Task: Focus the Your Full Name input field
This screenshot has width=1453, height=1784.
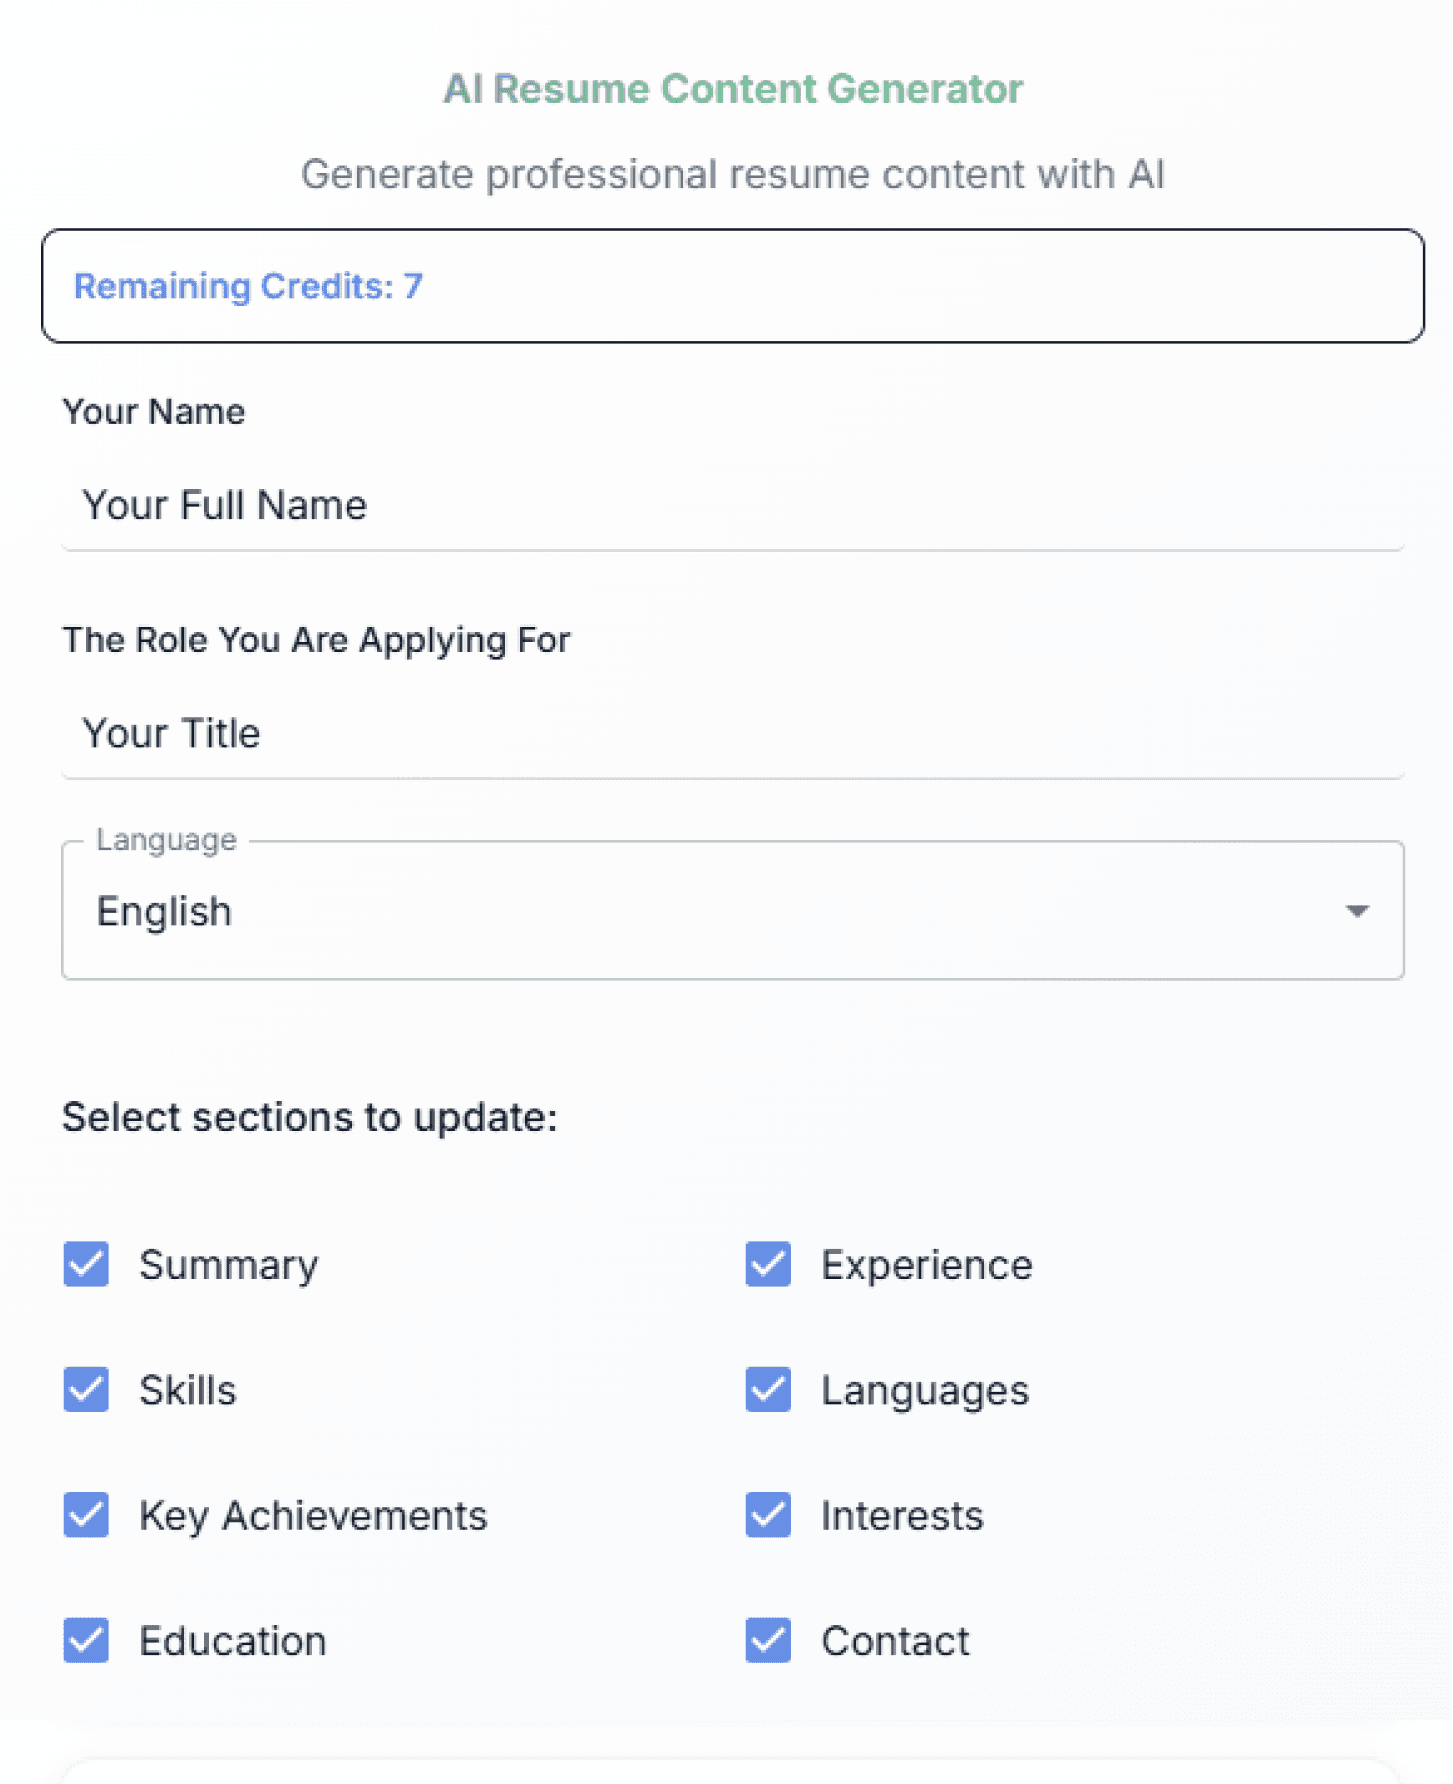Action: tap(732, 506)
